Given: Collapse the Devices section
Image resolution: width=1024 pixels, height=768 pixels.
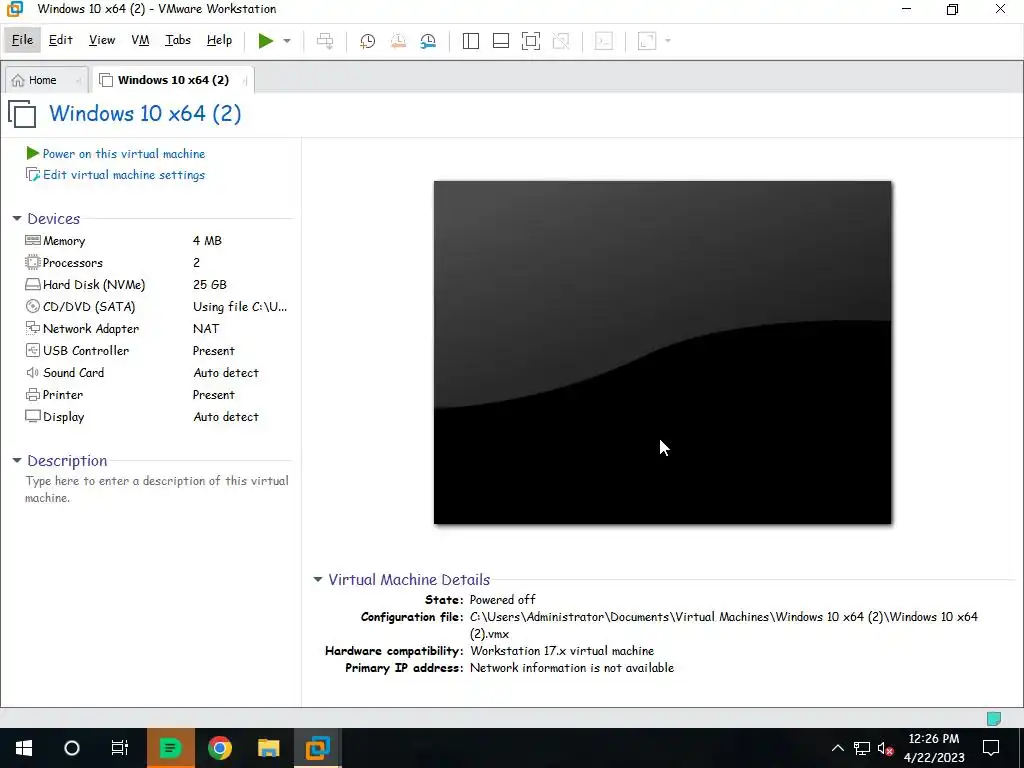Looking at the screenshot, I should click(x=17, y=219).
